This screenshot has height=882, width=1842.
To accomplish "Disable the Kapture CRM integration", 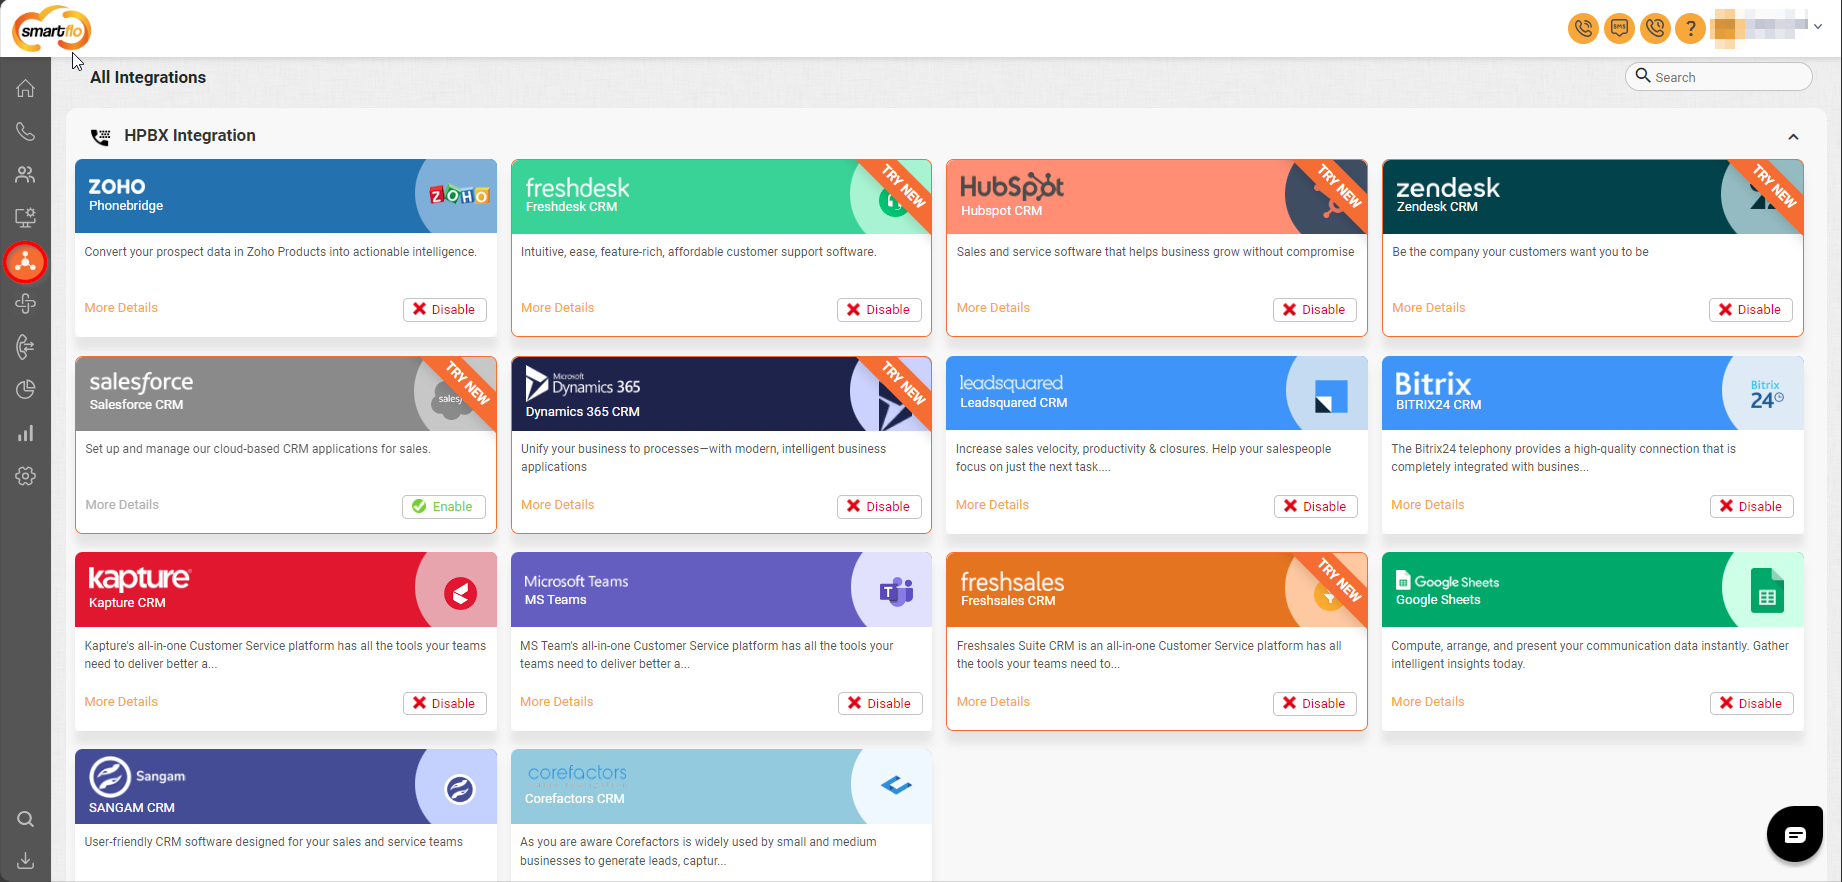I will coord(445,704).
